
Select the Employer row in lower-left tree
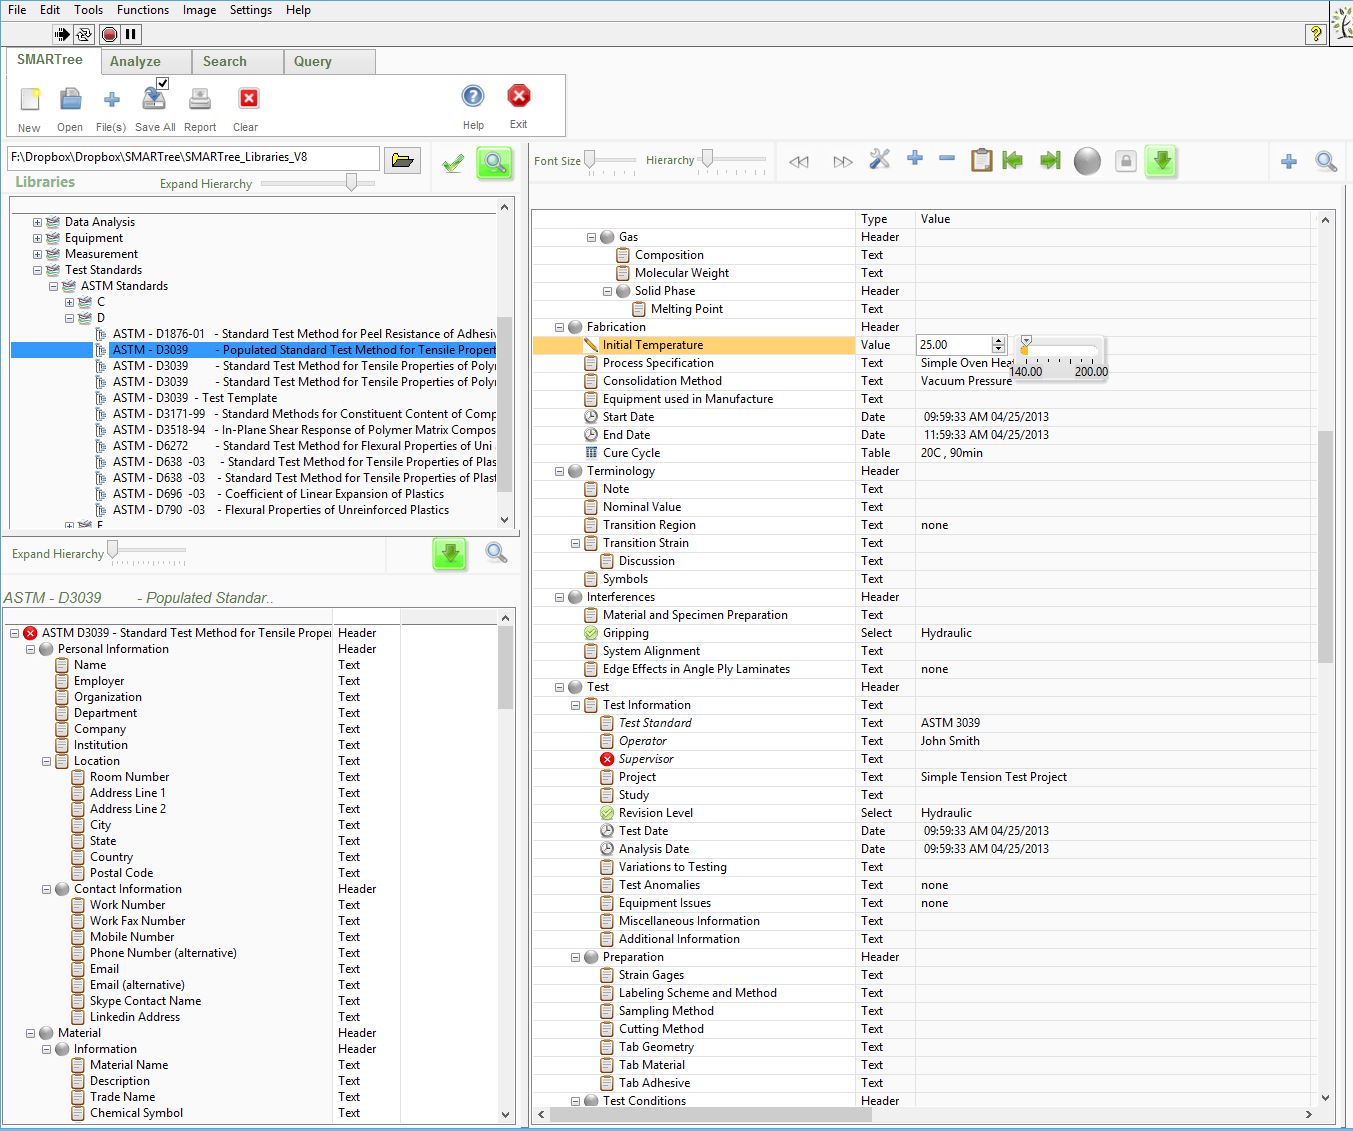pyautogui.click(x=99, y=681)
